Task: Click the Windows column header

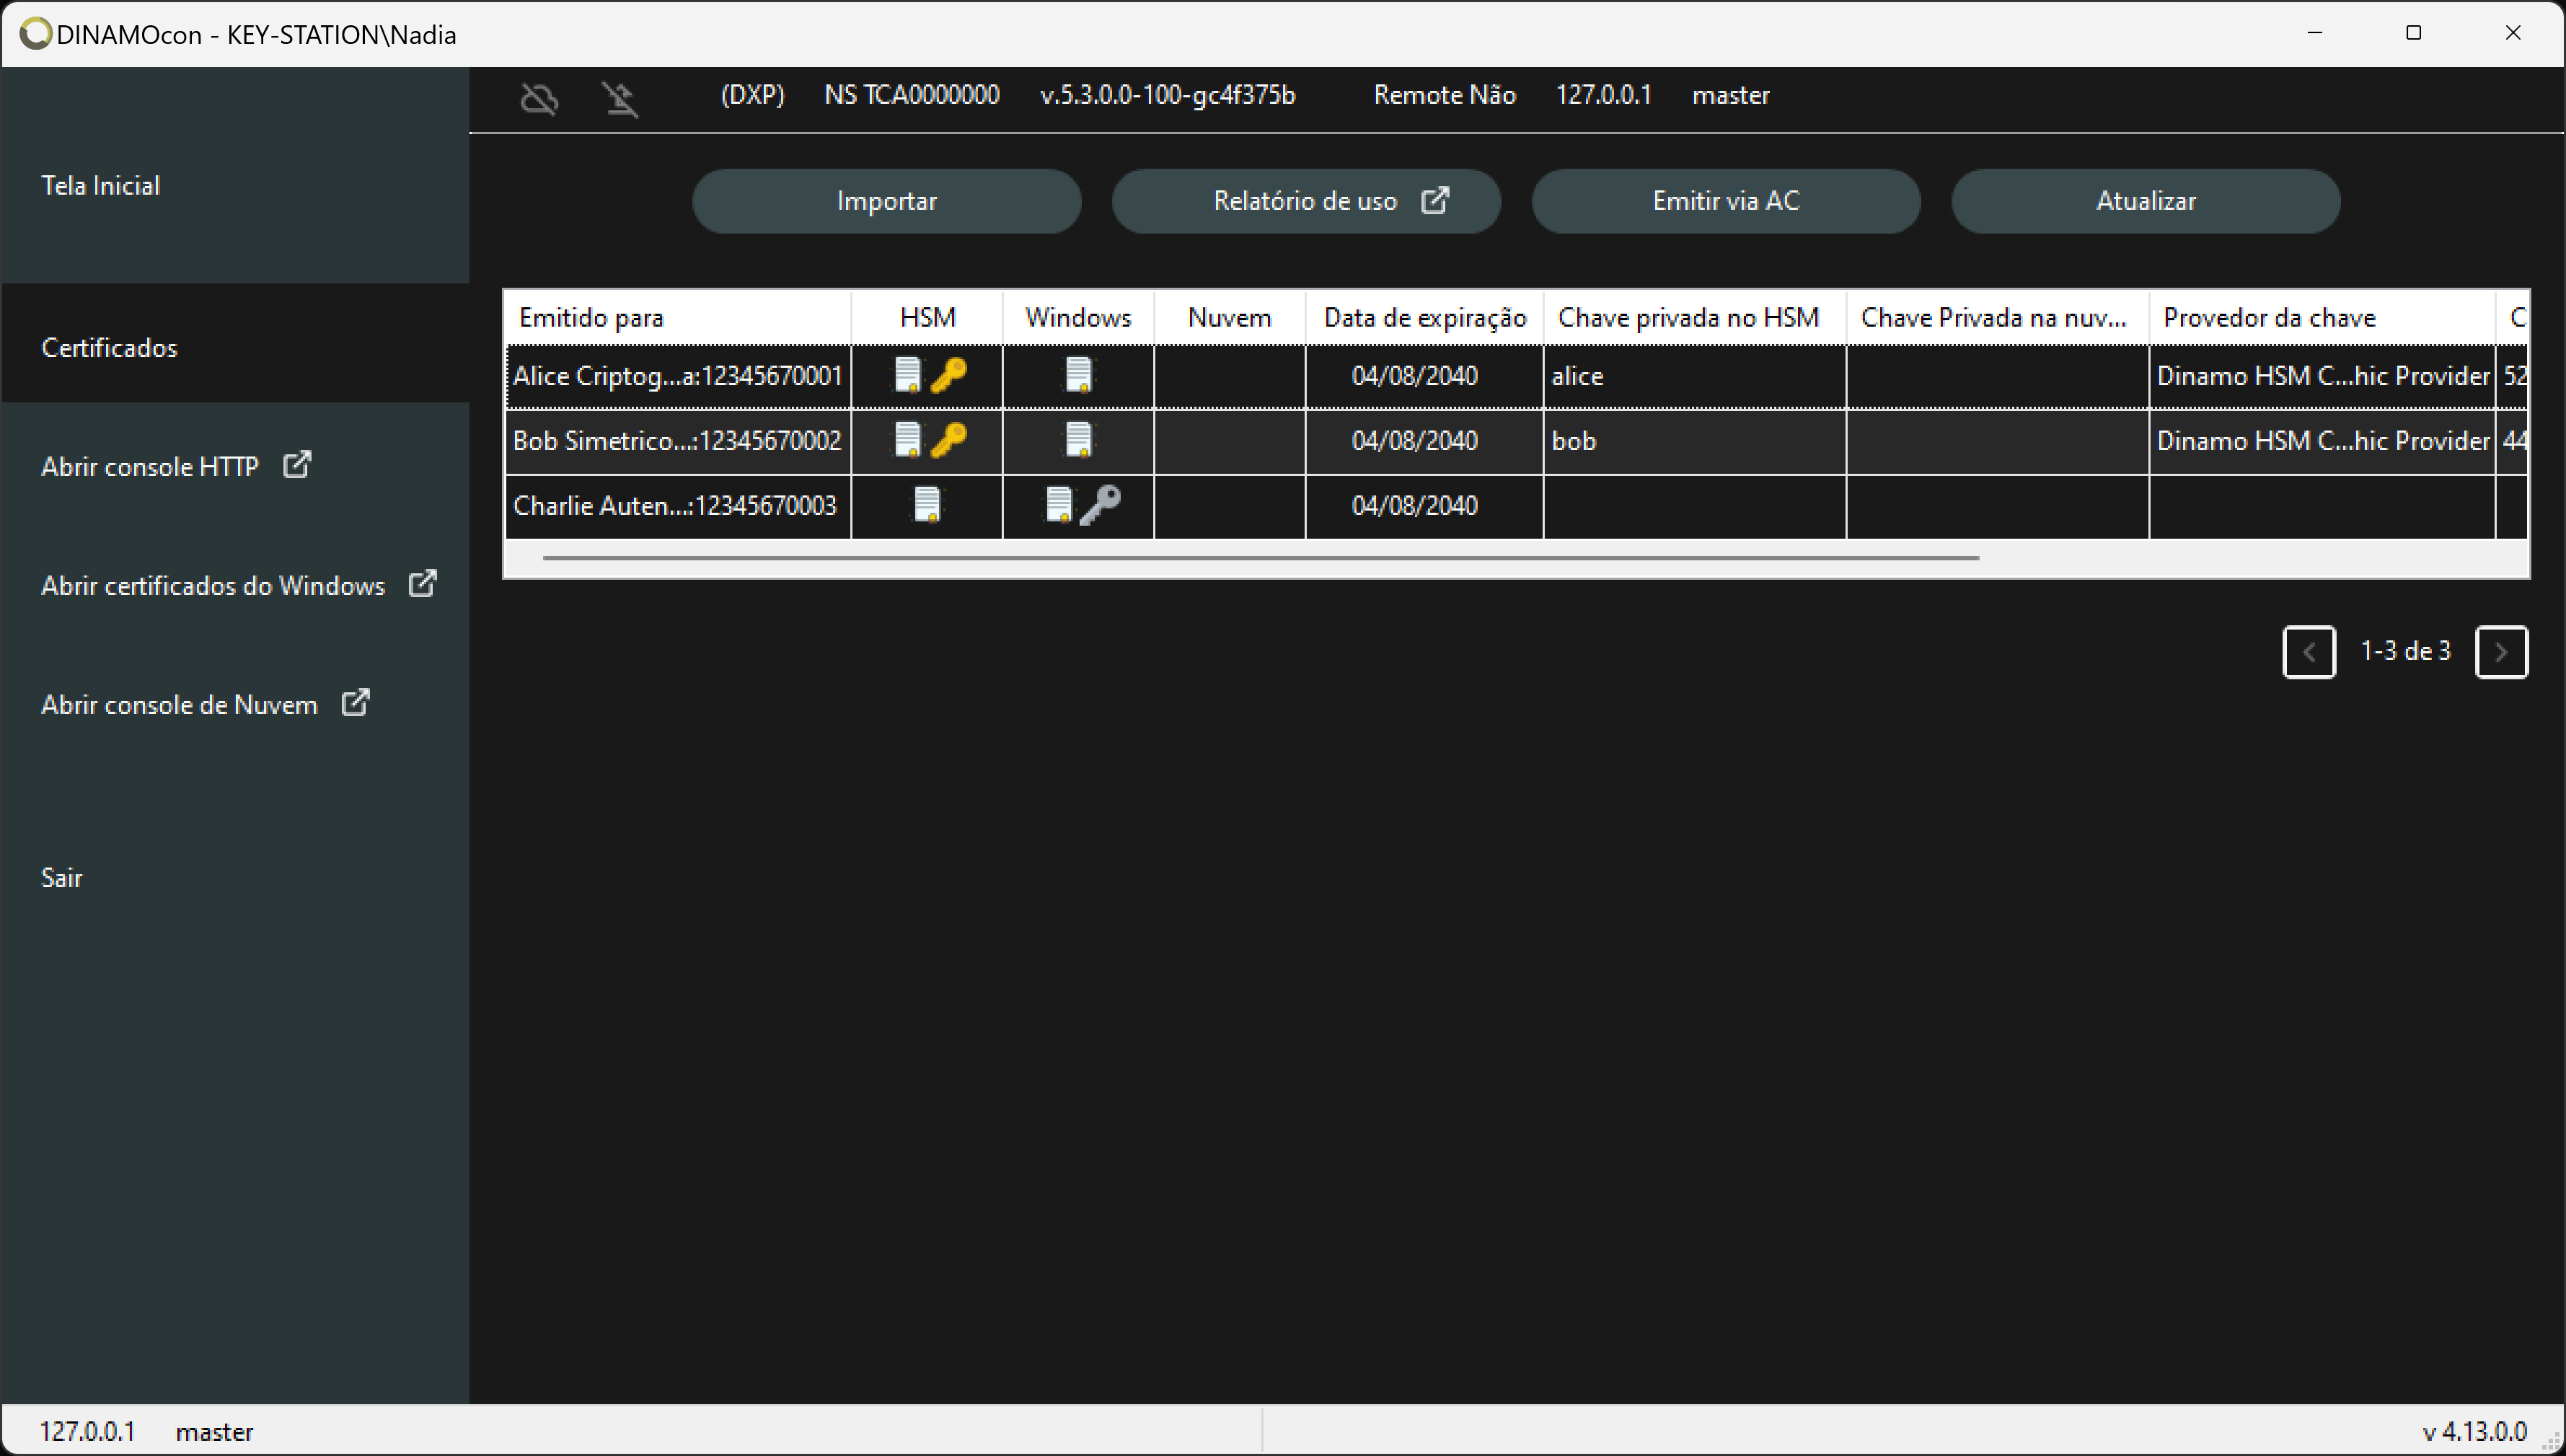Action: (1078, 318)
